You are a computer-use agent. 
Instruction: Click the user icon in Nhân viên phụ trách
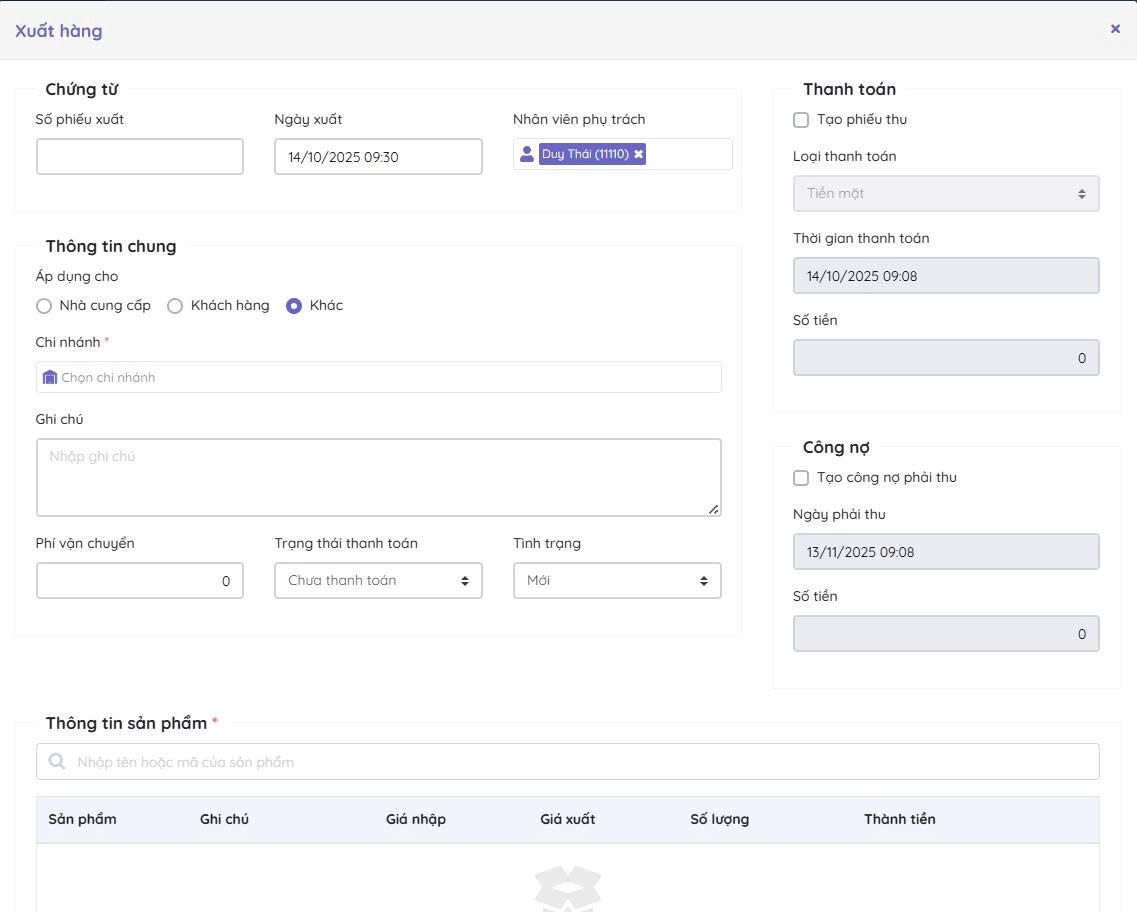pos(527,154)
